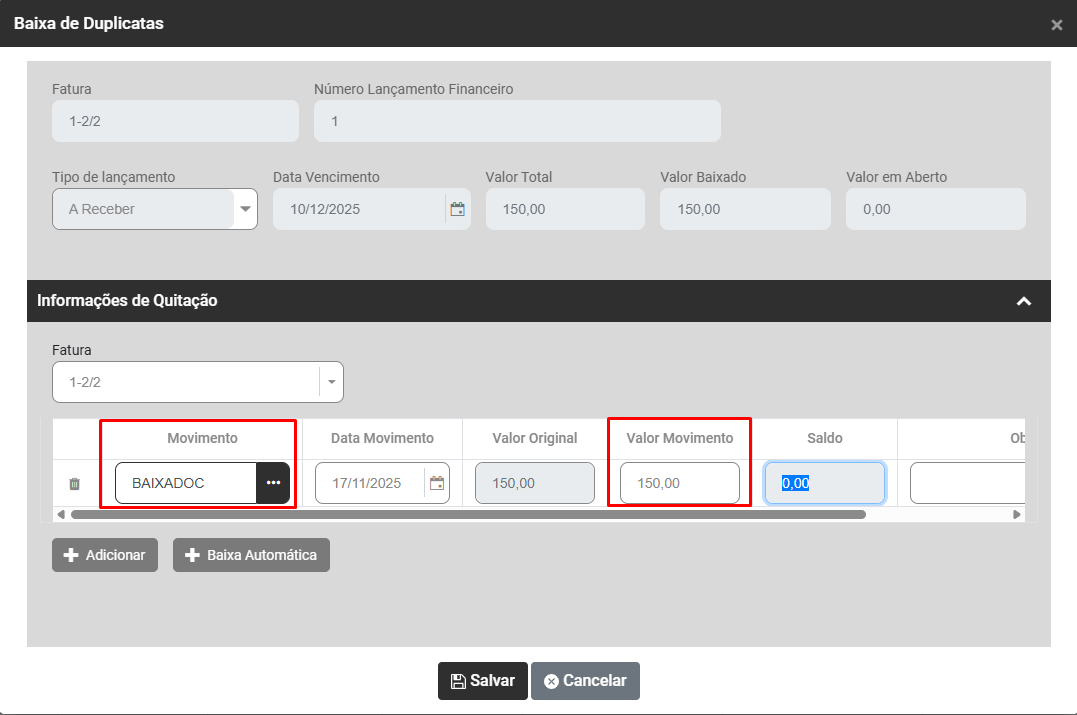This screenshot has width=1077, height=715.
Task: Open the Tipo de lançamento dropdown
Action: (245, 209)
